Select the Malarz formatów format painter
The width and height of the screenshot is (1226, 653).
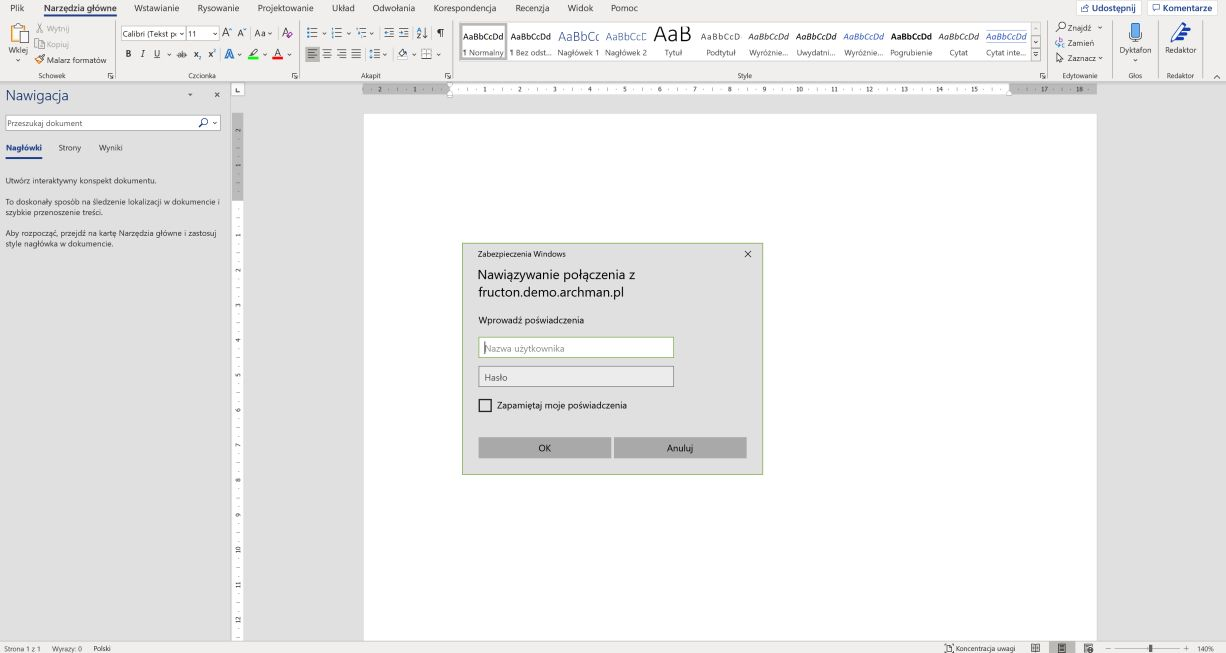70,60
